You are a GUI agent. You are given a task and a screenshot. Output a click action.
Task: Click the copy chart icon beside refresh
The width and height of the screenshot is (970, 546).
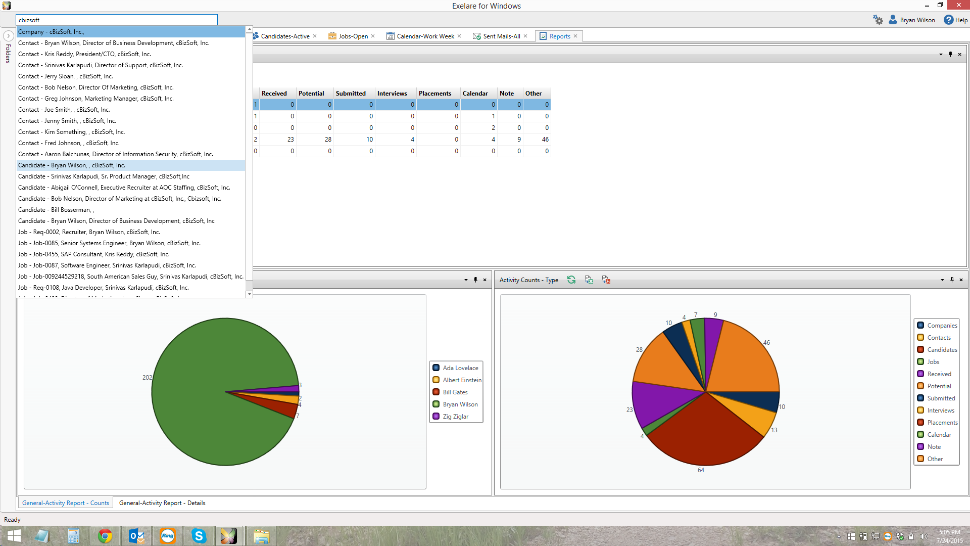pyautogui.click(x=588, y=280)
